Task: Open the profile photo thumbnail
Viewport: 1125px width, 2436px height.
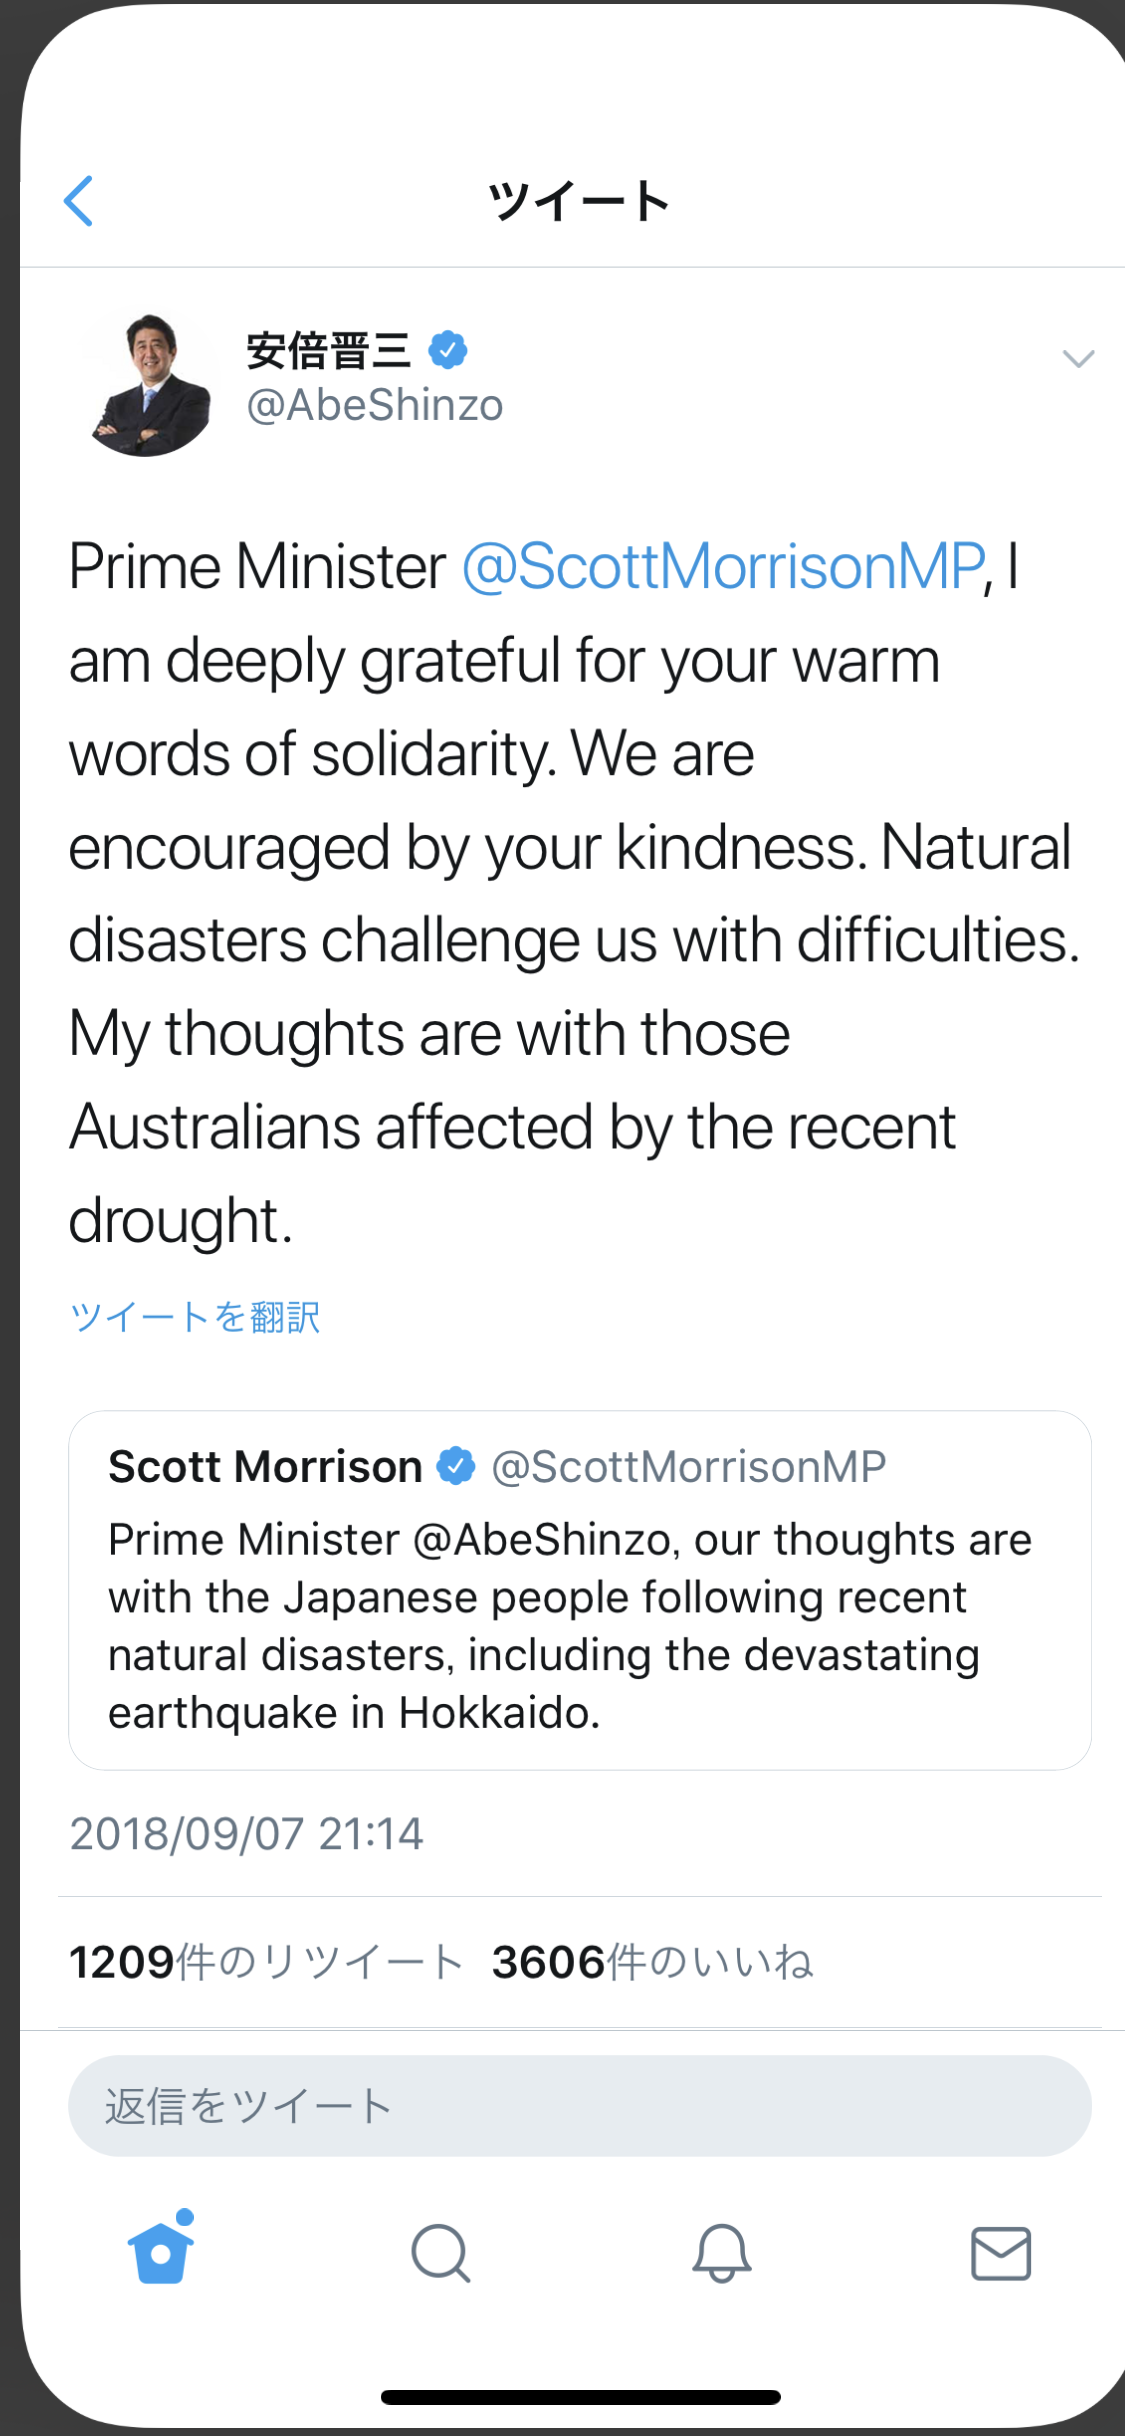Action: tap(152, 384)
